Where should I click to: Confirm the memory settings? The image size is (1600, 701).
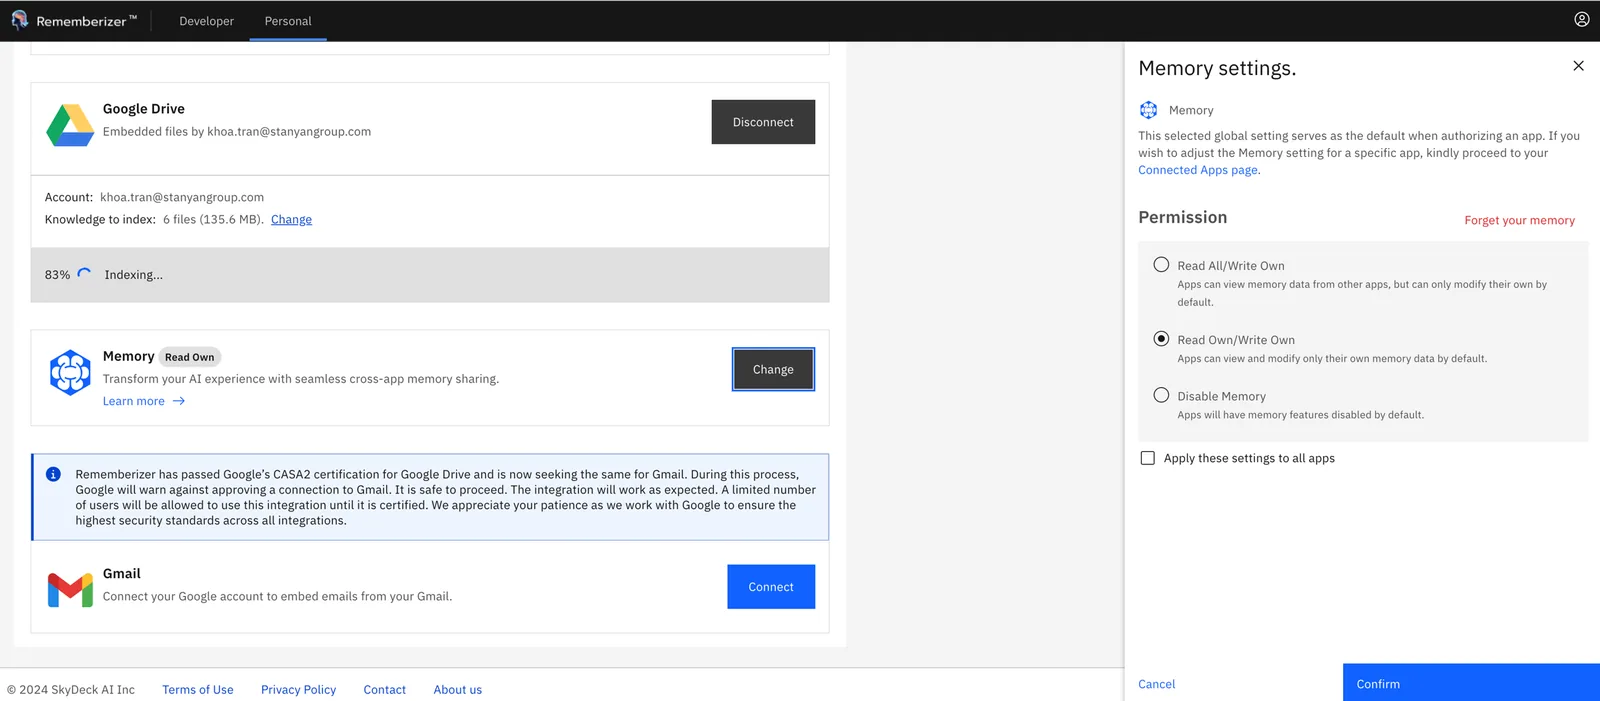[1471, 683]
